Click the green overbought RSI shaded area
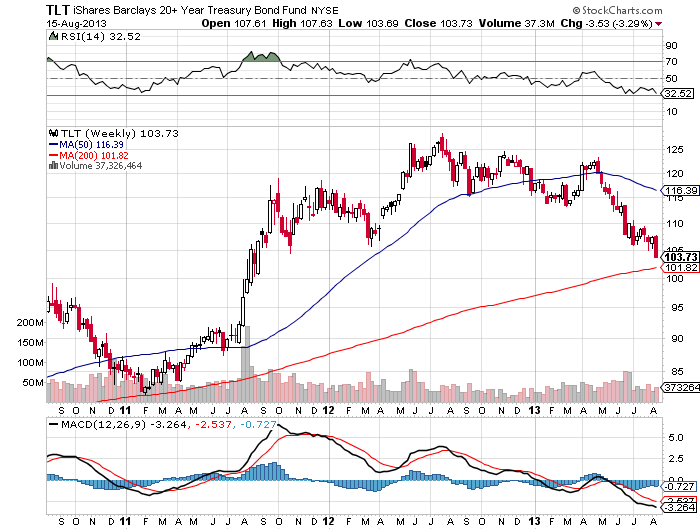 tap(261, 57)
